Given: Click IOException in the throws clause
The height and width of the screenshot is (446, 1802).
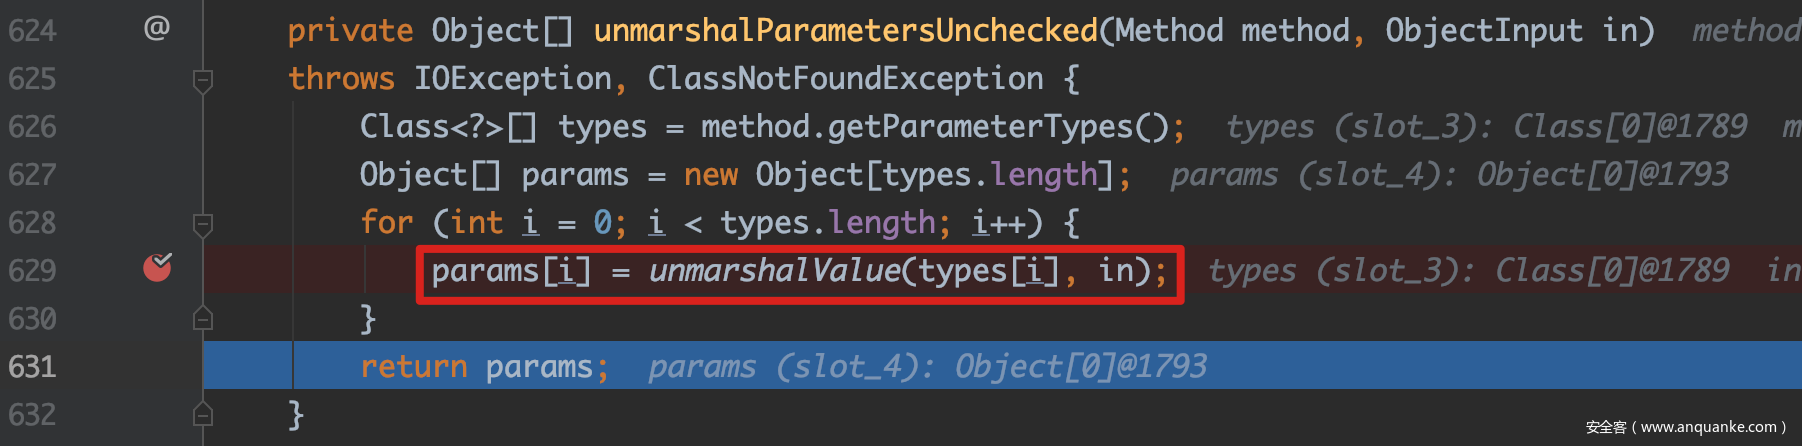Looking at the screenshot, I should [513, 79].
